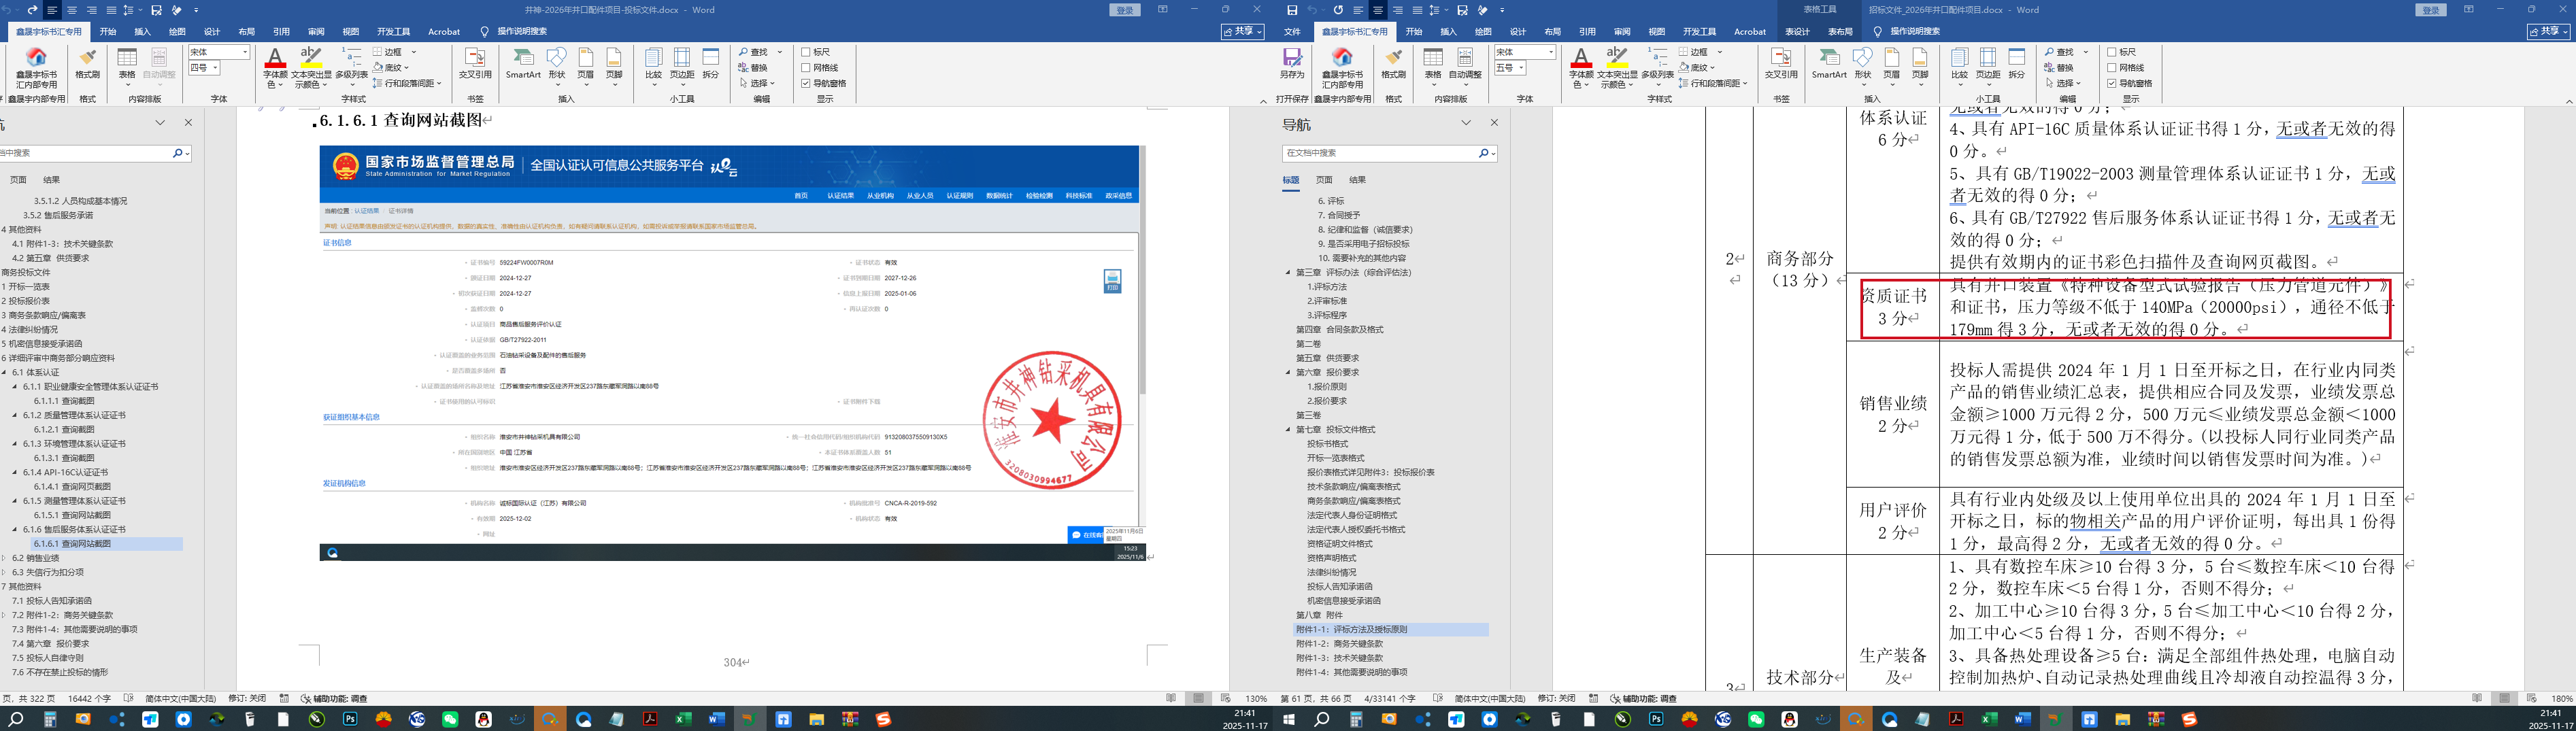This screenshot has width=2576, height=731.
Task: Toggle 网格线 checkbox in left Word window
Action: [806, 68]
